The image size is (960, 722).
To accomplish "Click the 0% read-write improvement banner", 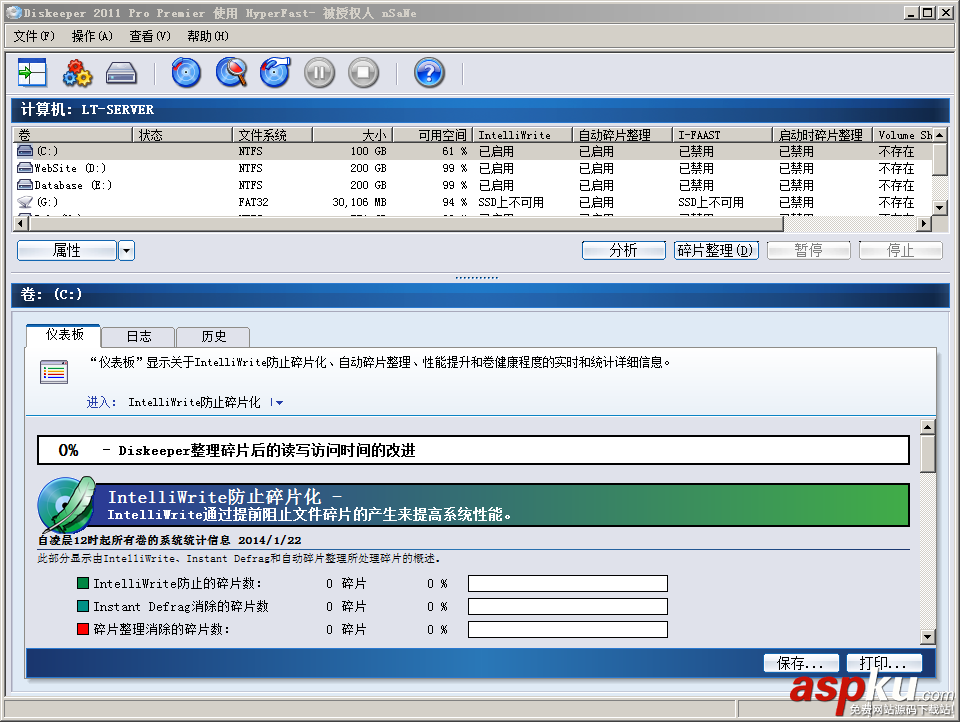I will coord(473,450).
